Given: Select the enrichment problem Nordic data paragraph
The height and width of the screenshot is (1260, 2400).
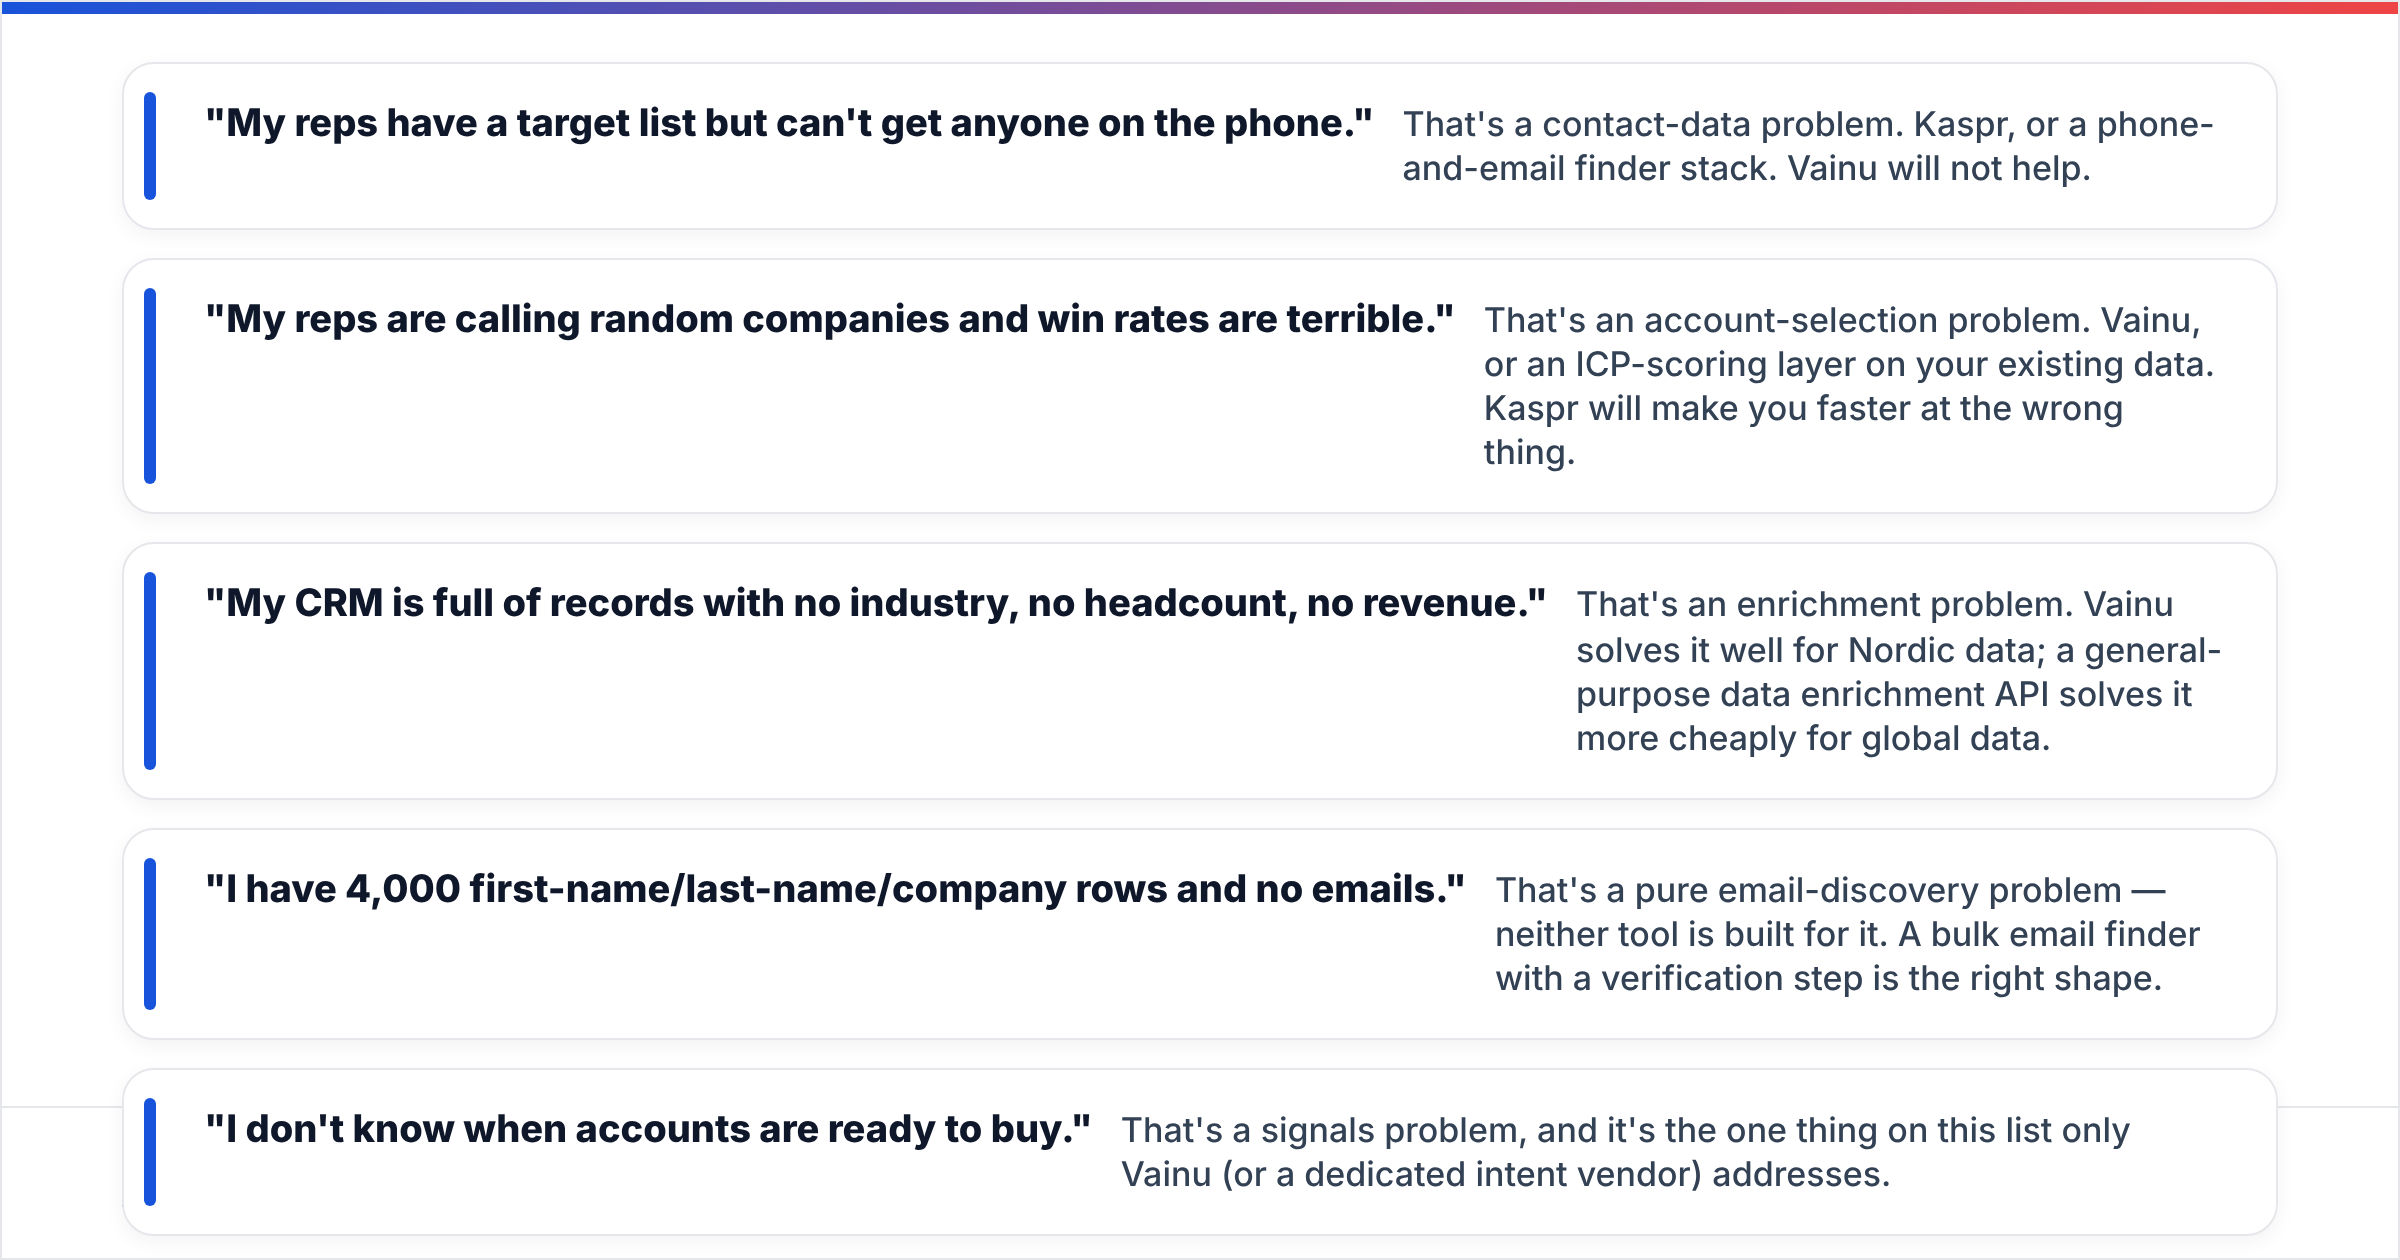Looking at the screenshot, I should coord(1899,671).
